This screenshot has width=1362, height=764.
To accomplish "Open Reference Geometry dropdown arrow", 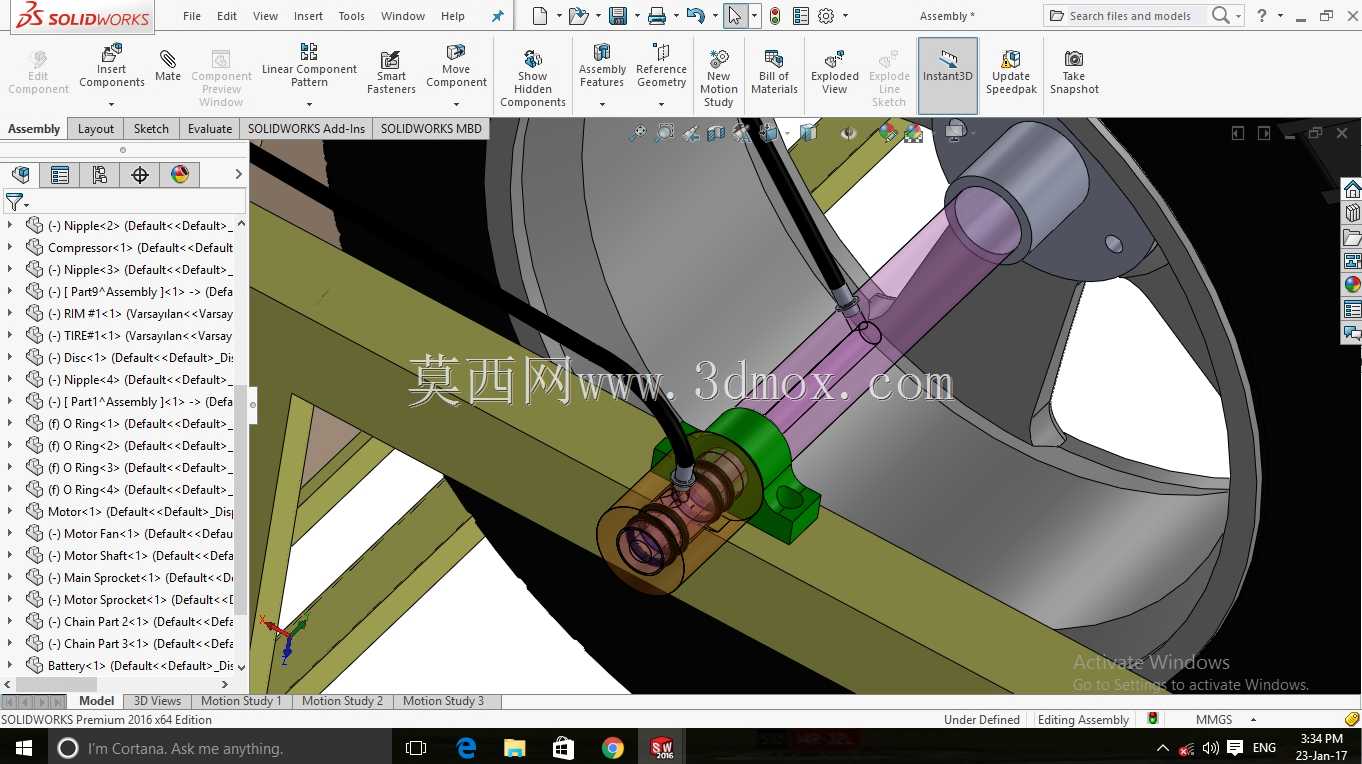I will (661, 104).
